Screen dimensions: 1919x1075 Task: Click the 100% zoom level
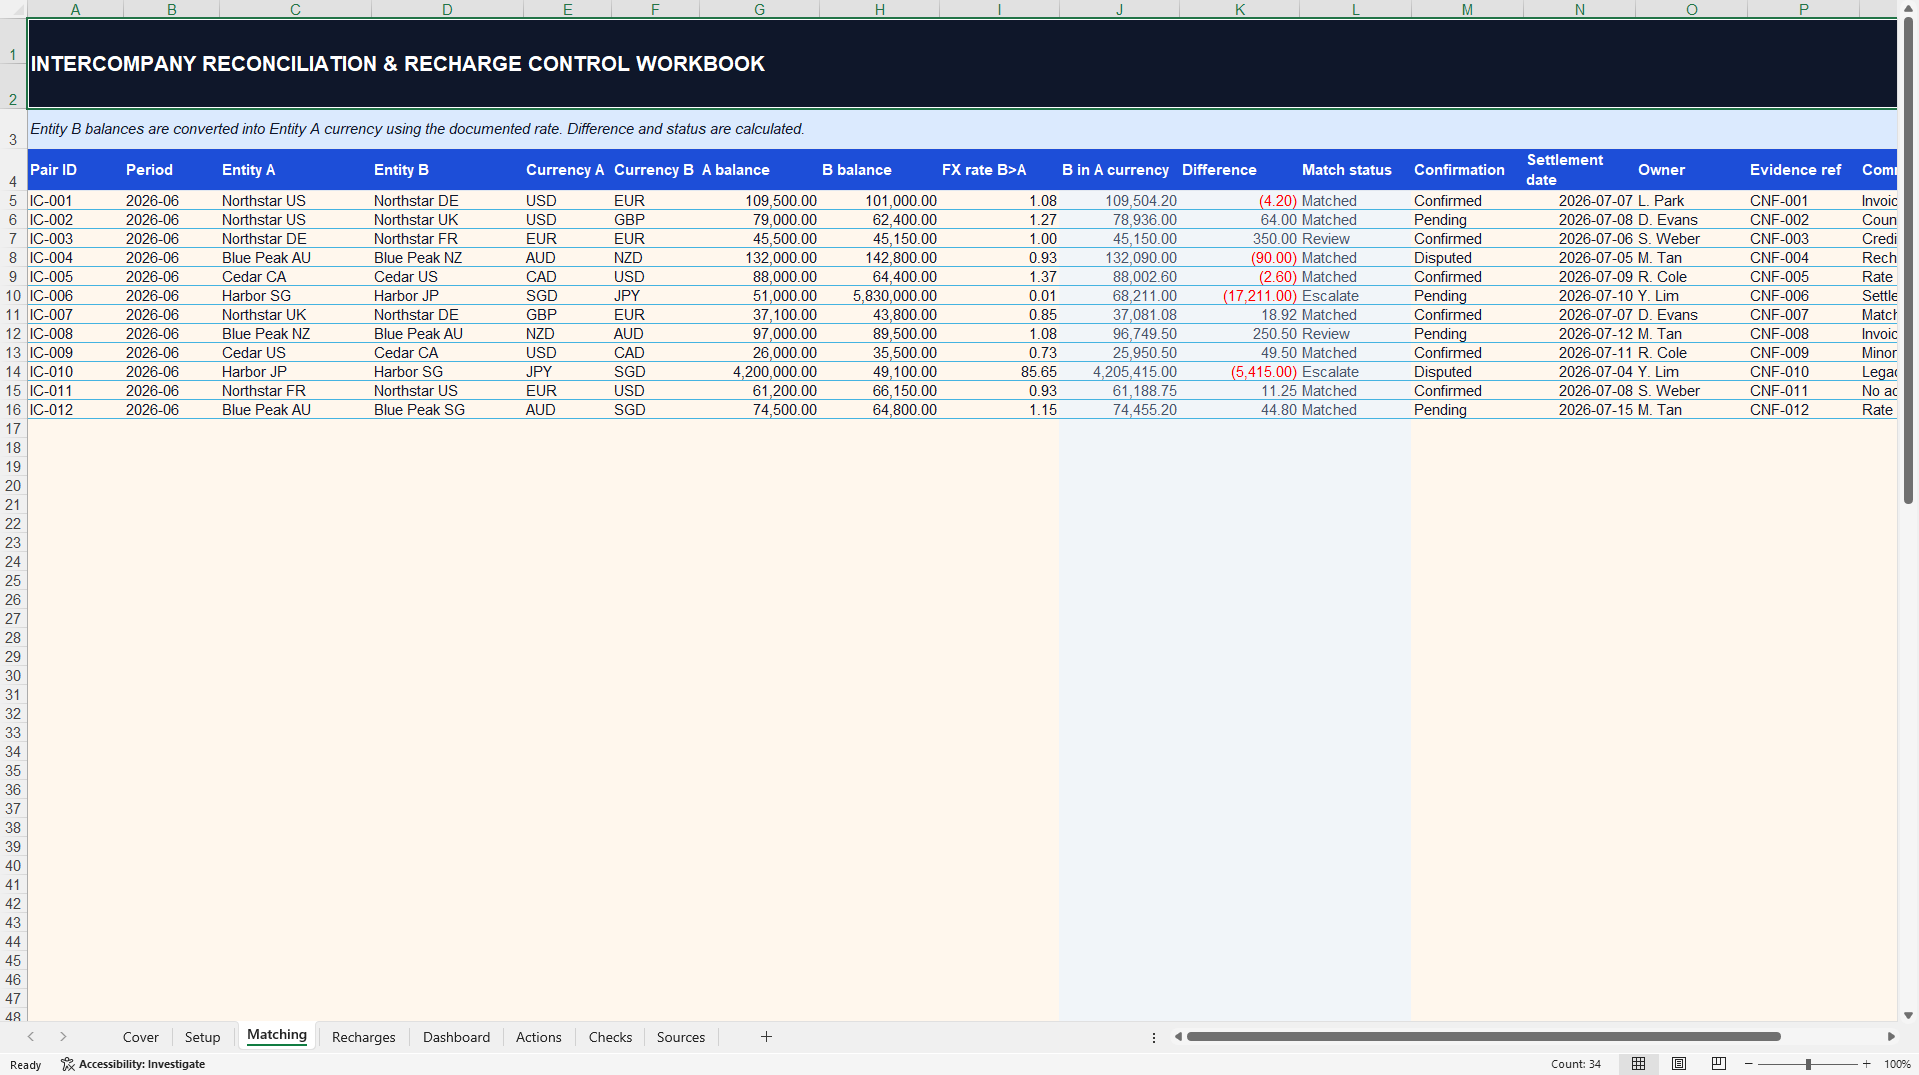pyautogui.click(x=1897, y=1064)
